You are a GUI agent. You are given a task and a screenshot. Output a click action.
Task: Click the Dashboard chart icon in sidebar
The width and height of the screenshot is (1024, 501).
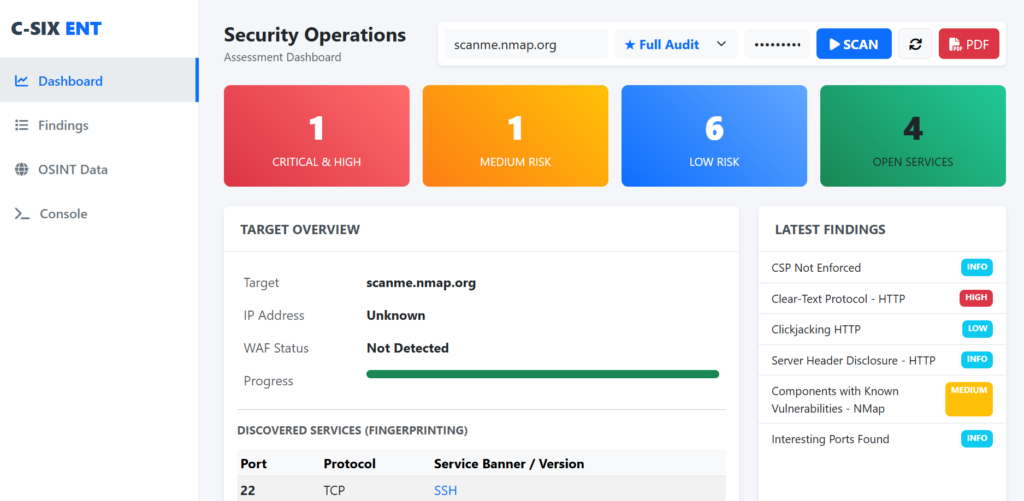click(x=21, y=81)
